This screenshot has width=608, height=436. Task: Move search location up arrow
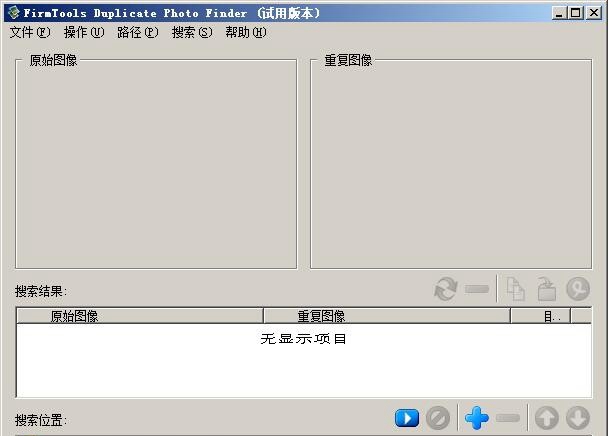pyautogui.click(x=547, y=419)
